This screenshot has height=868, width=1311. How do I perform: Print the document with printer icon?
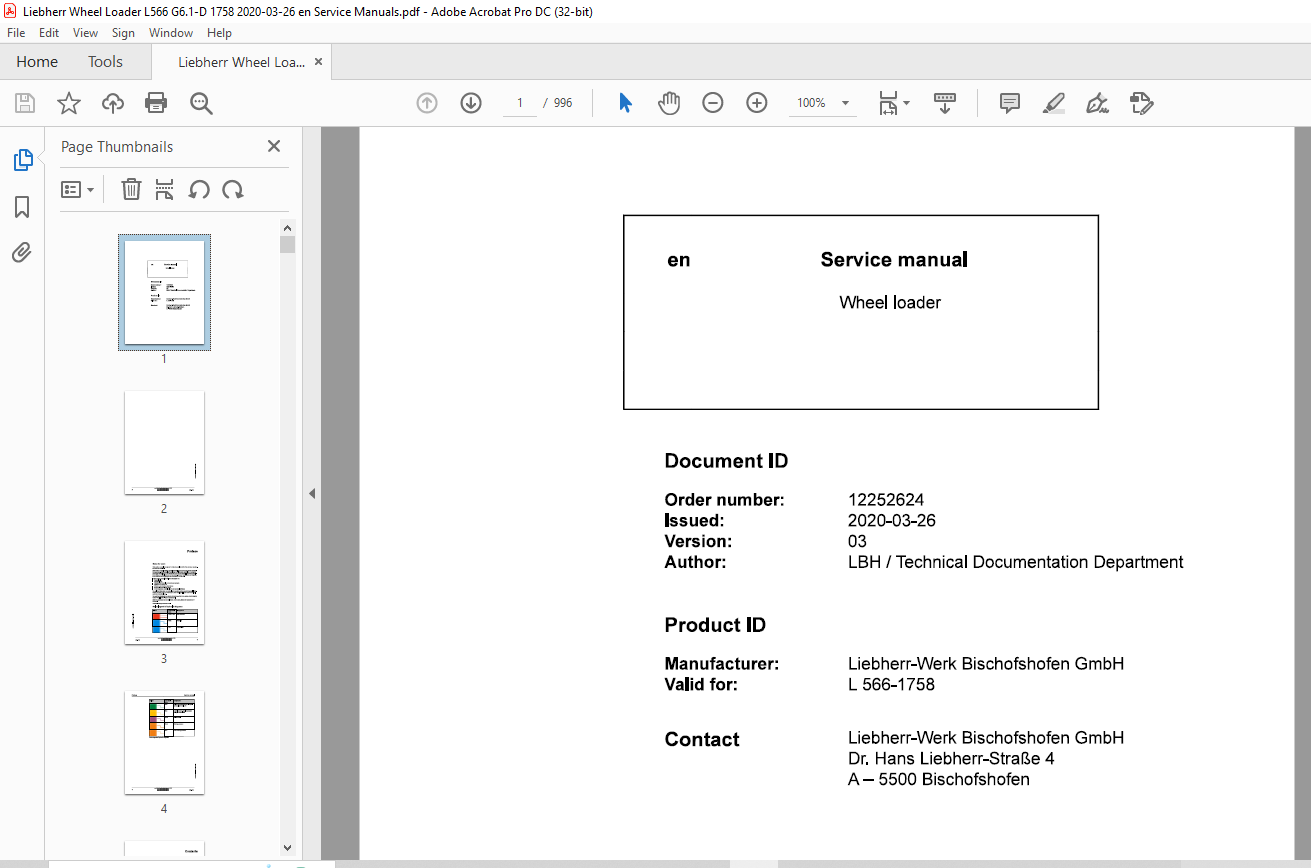click(156, 103)
